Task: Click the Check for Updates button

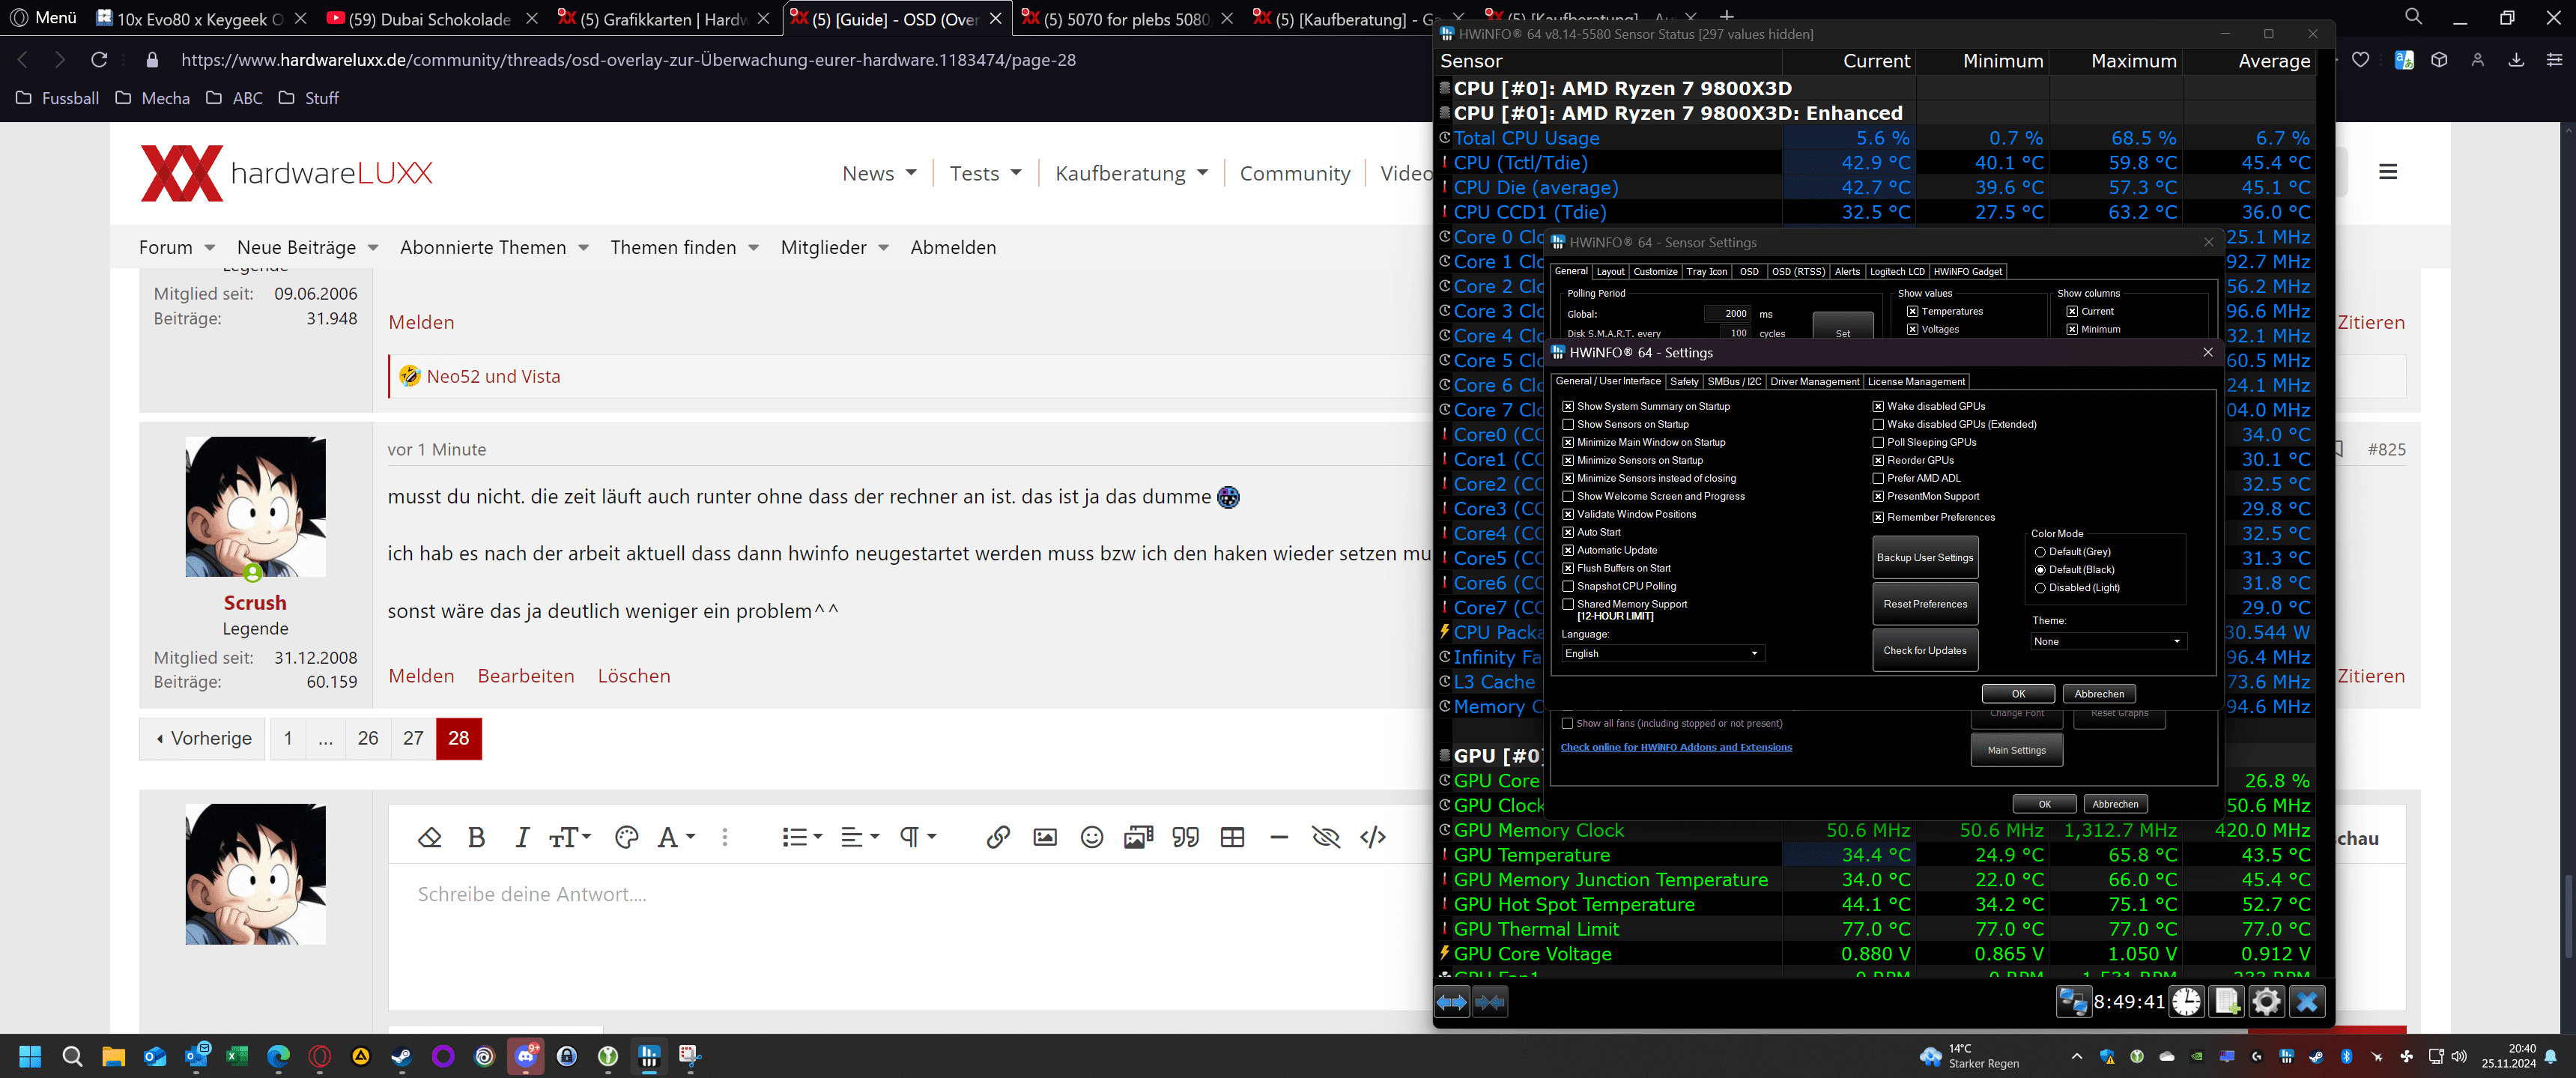Action: [1924, 650]
